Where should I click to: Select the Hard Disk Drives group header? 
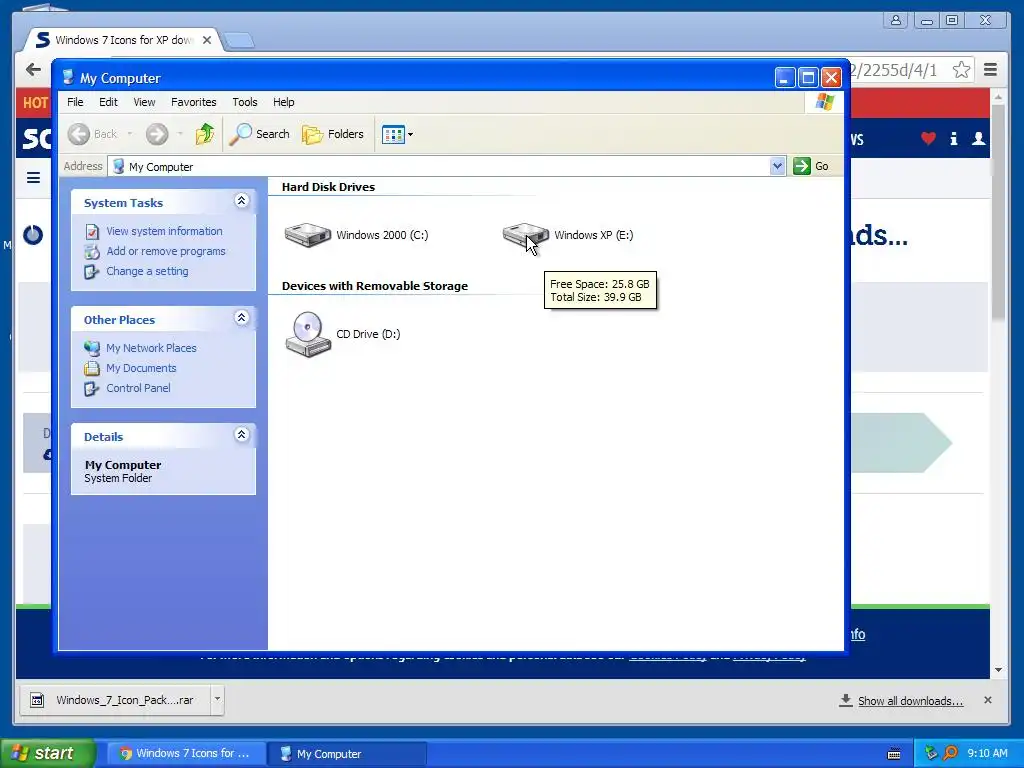pos(328,187)
